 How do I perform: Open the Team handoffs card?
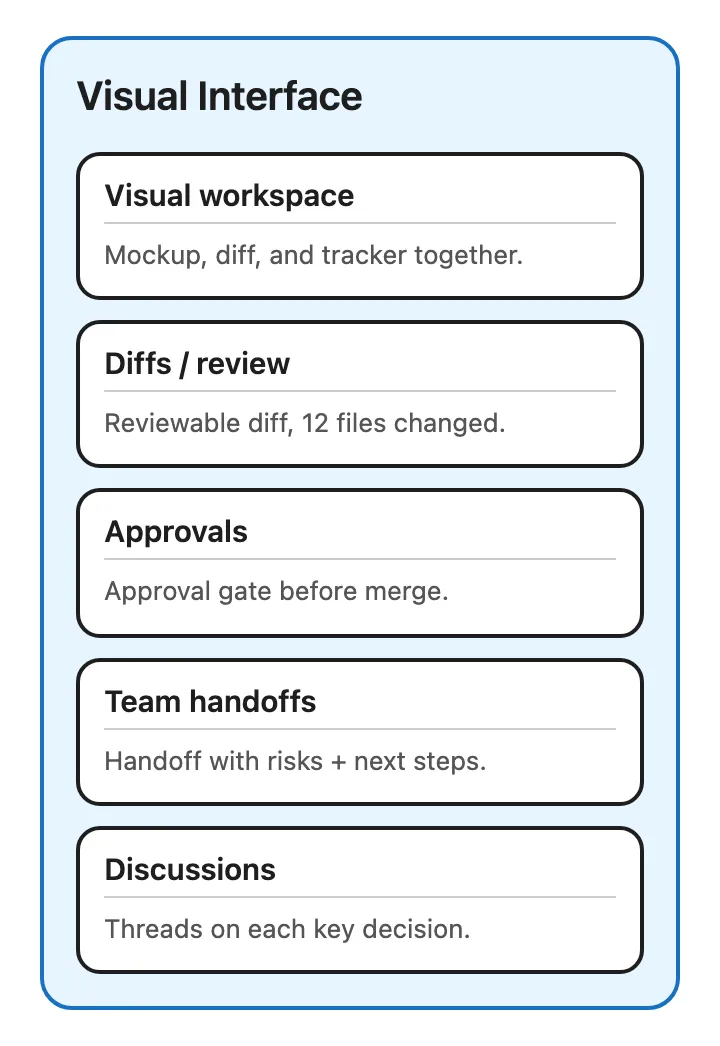point(360,732)
